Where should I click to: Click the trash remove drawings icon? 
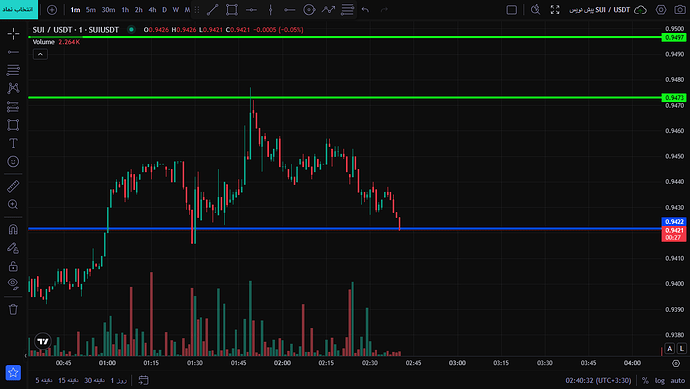coord(13,309)
